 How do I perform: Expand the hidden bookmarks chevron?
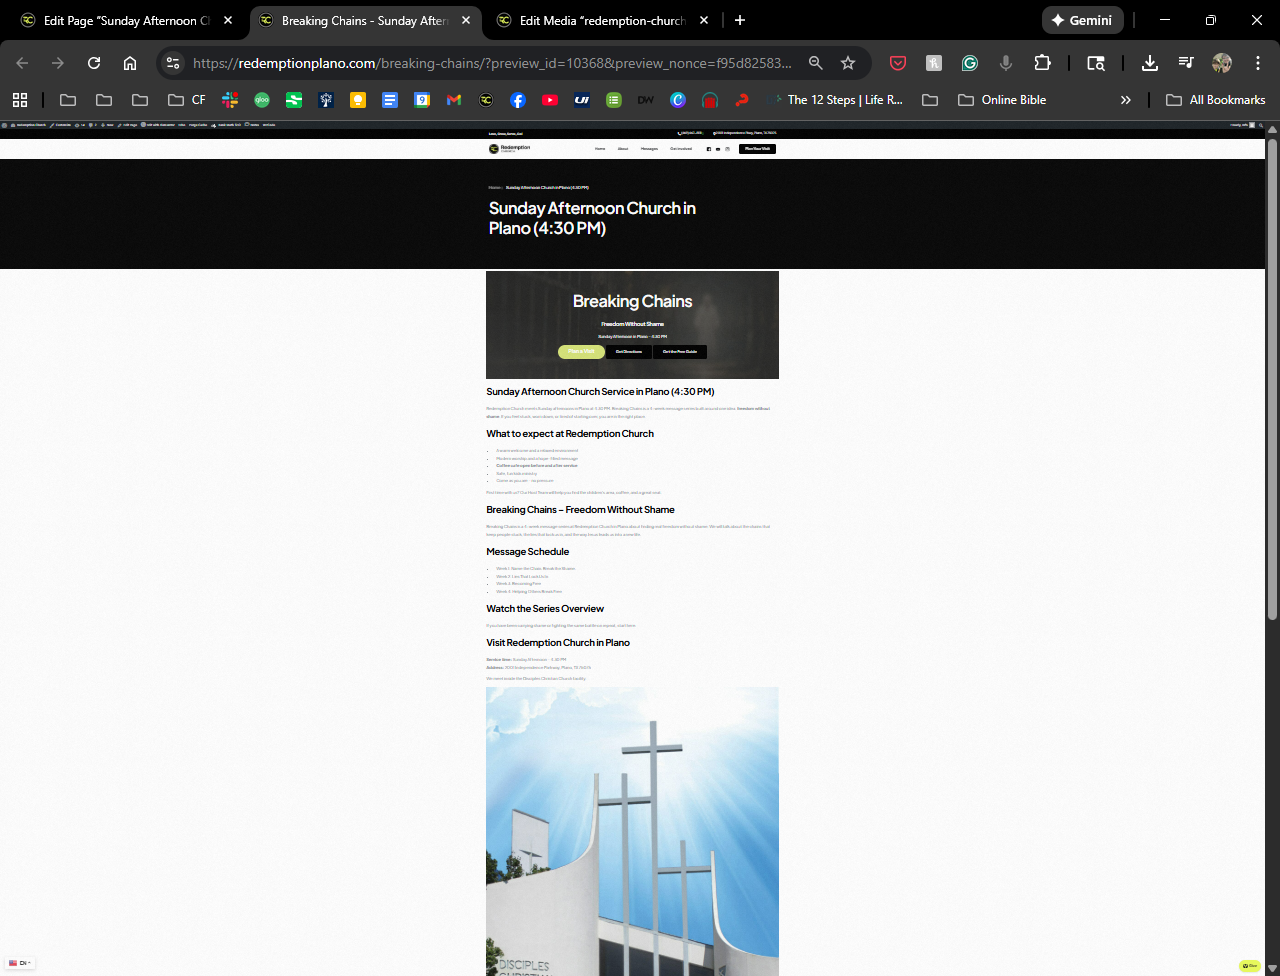1126,100
